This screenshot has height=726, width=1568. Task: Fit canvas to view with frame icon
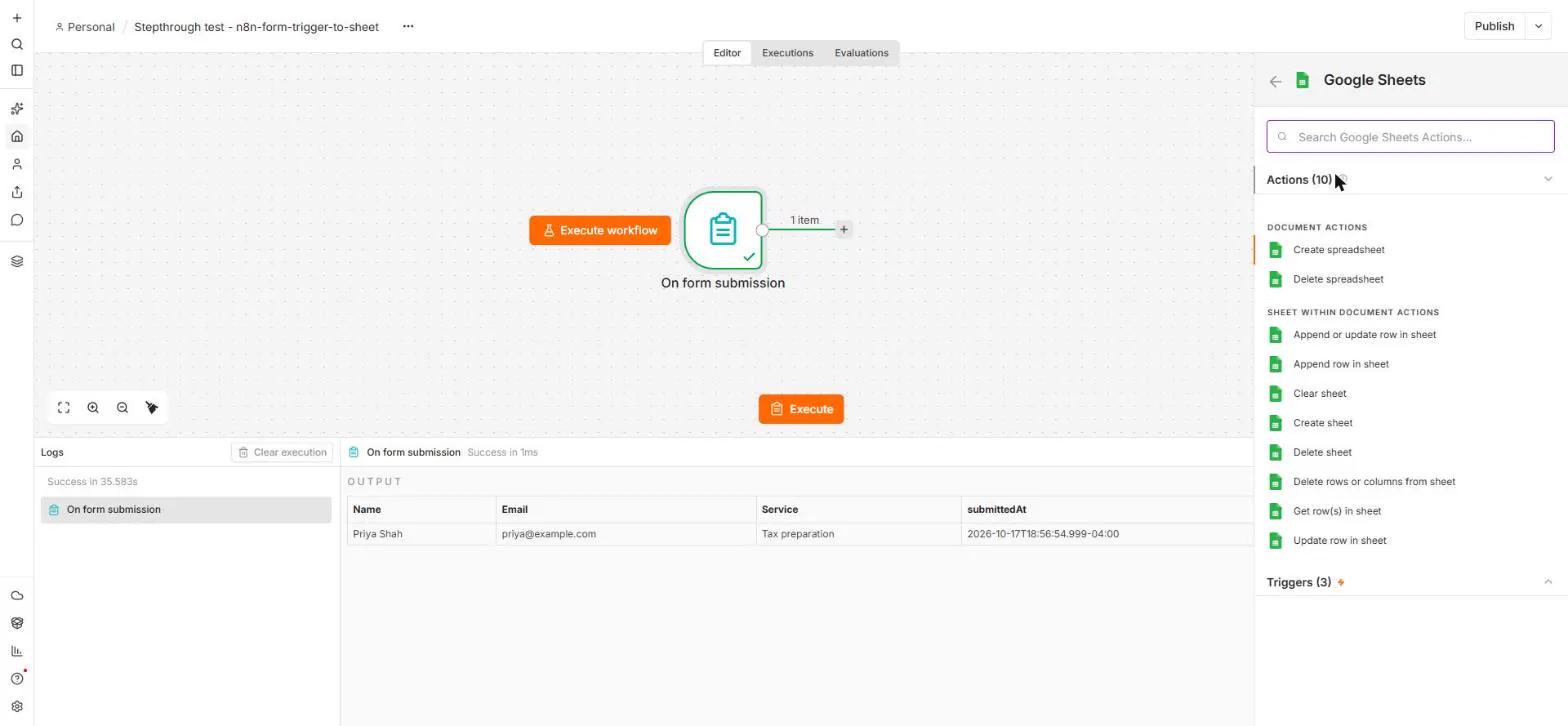pyautogui.click(x=64, y=408)
